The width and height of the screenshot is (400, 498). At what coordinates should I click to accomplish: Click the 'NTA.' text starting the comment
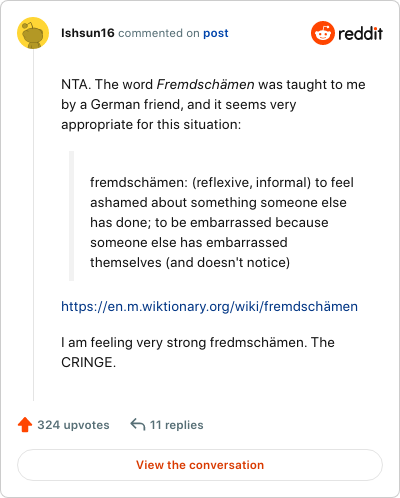coord(76,84)
